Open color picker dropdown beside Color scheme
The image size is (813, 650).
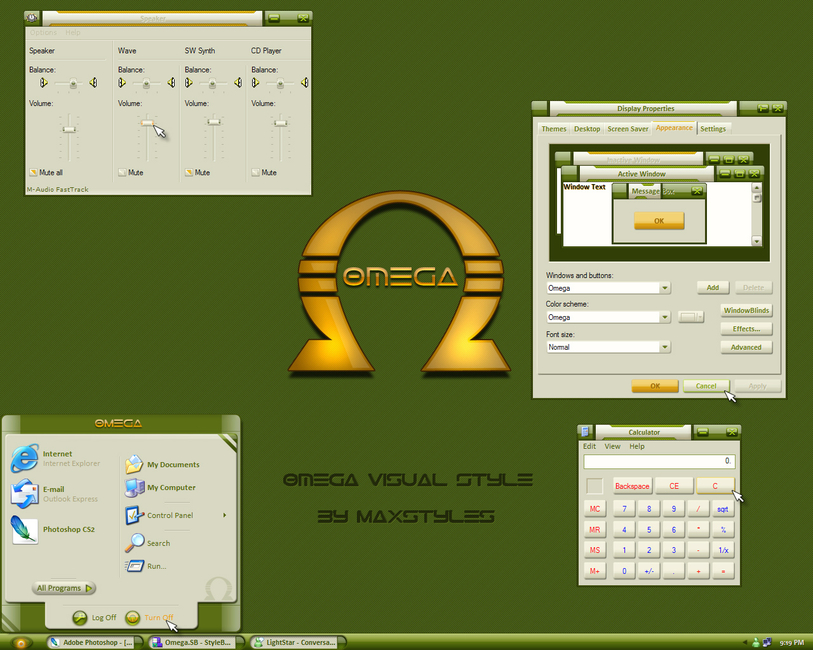tap(691, 317)
